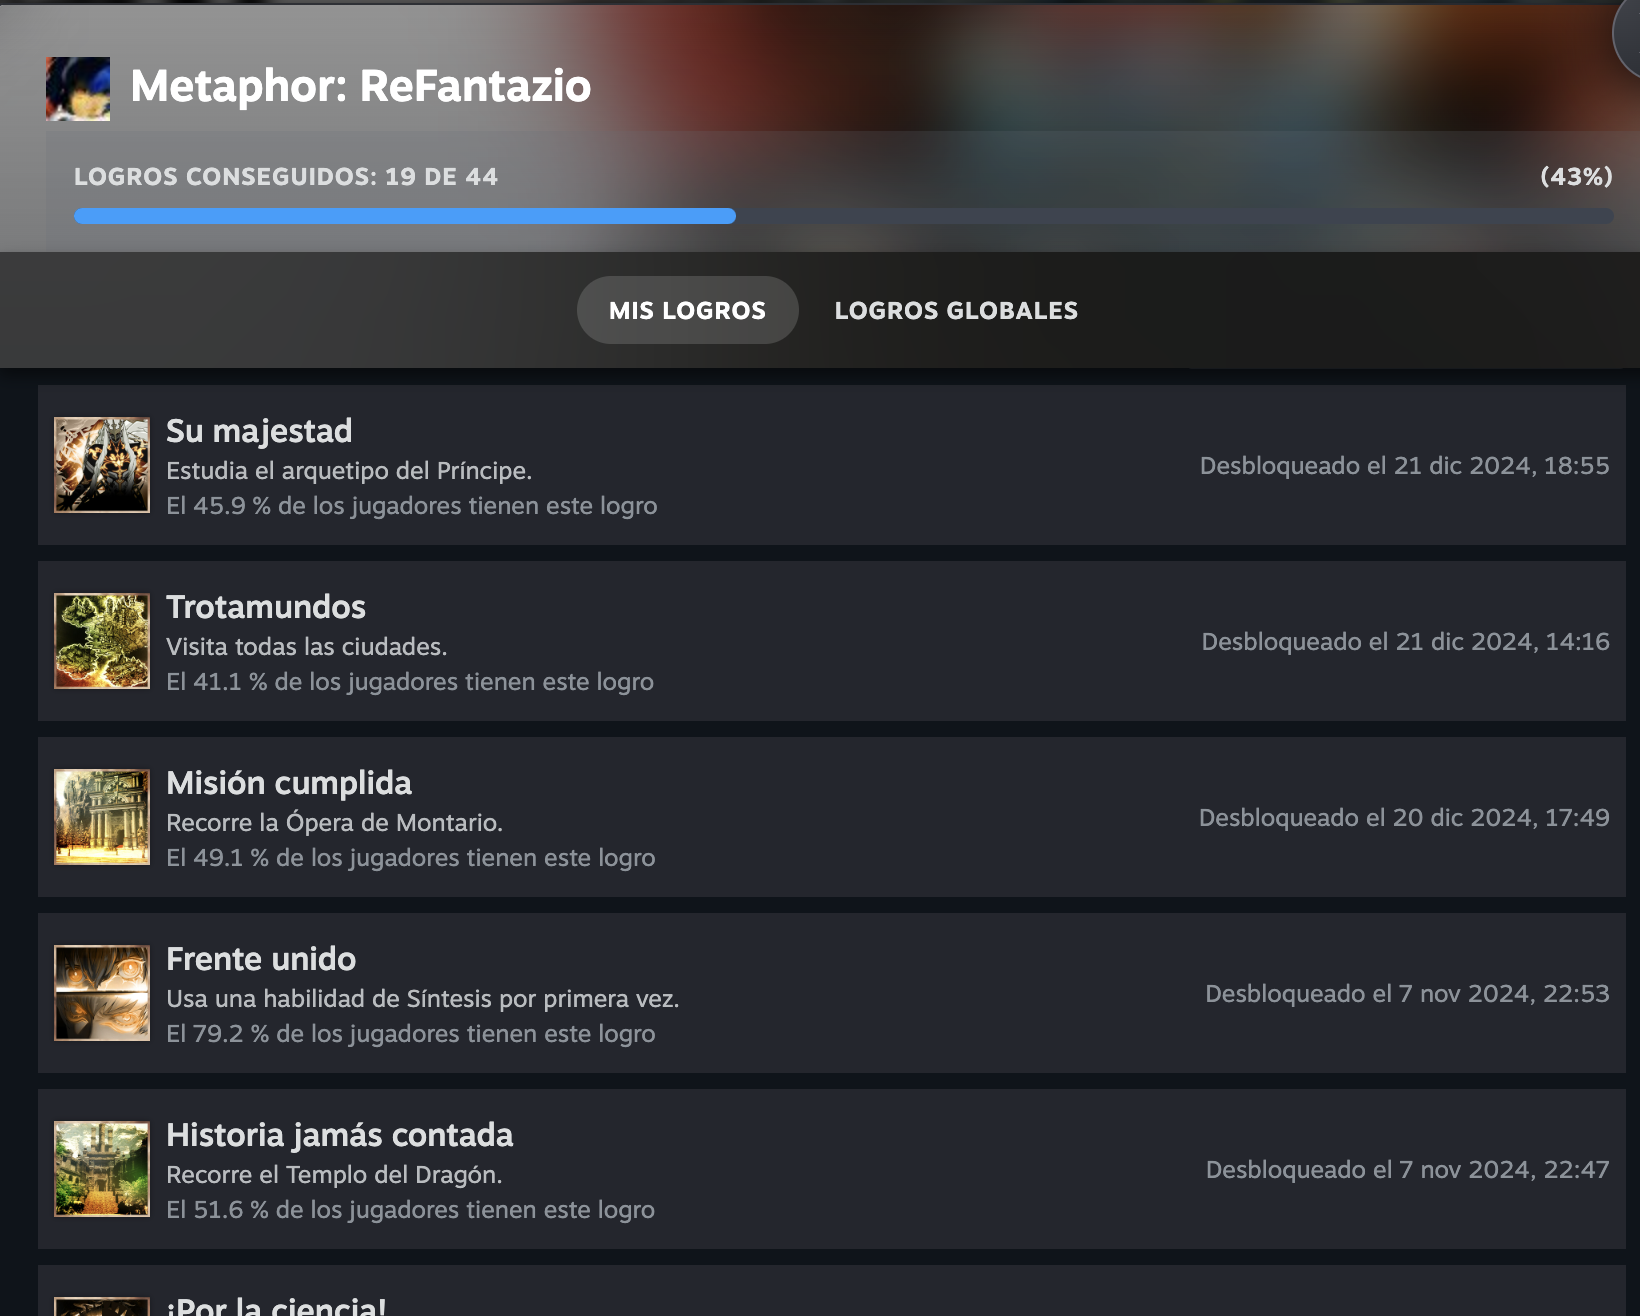The image size is (1640, 1316).
Task: Switch to the MIS LOGROS tab
Action: click(687, 310)
